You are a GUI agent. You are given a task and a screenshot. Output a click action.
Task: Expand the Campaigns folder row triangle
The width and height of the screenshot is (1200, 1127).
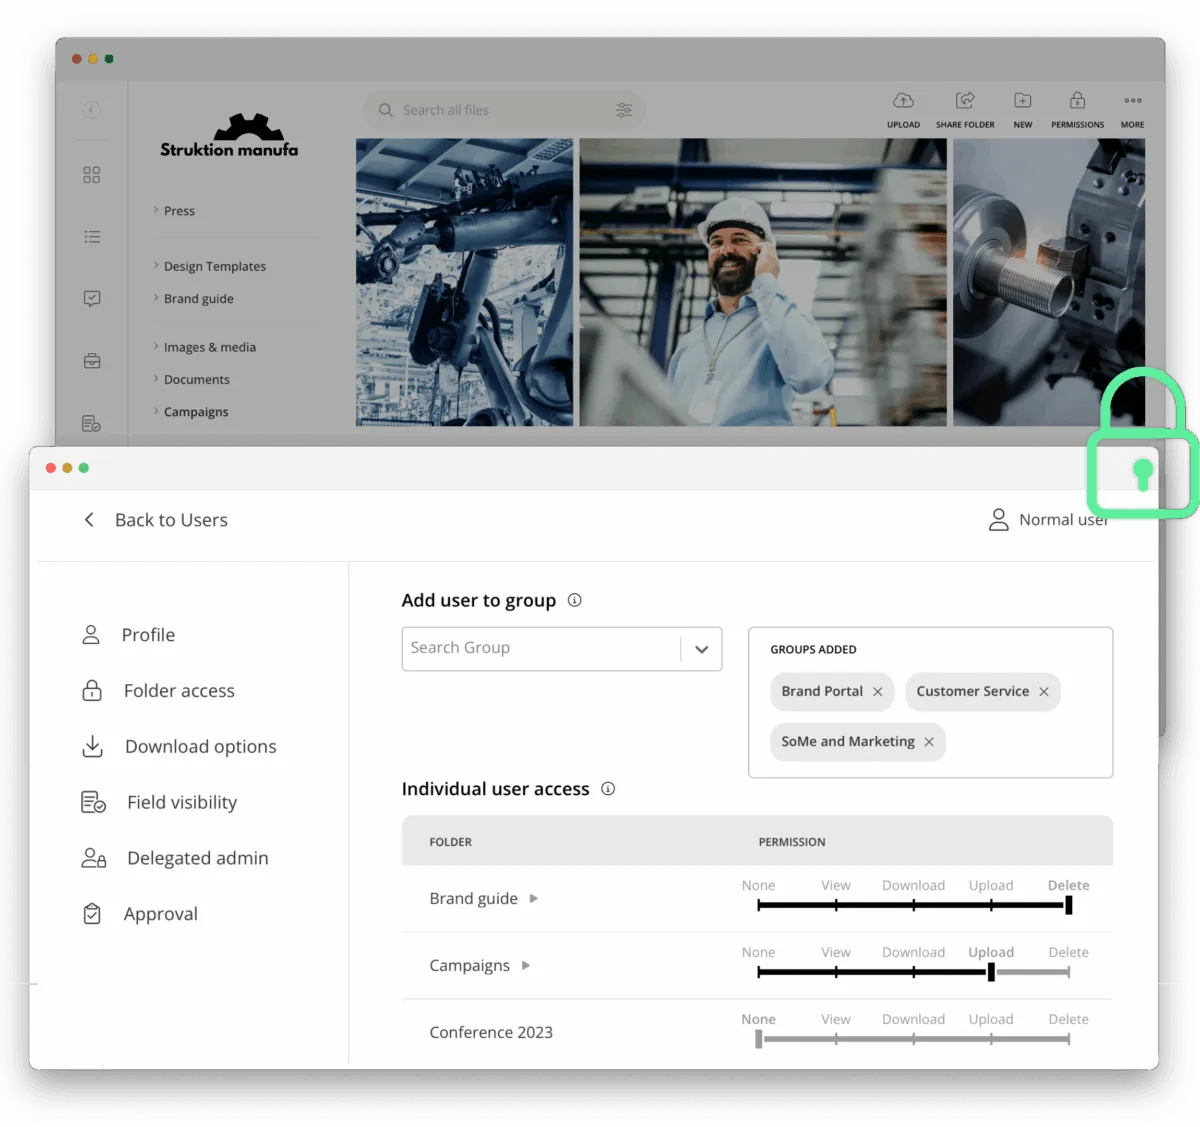(526, 966)
